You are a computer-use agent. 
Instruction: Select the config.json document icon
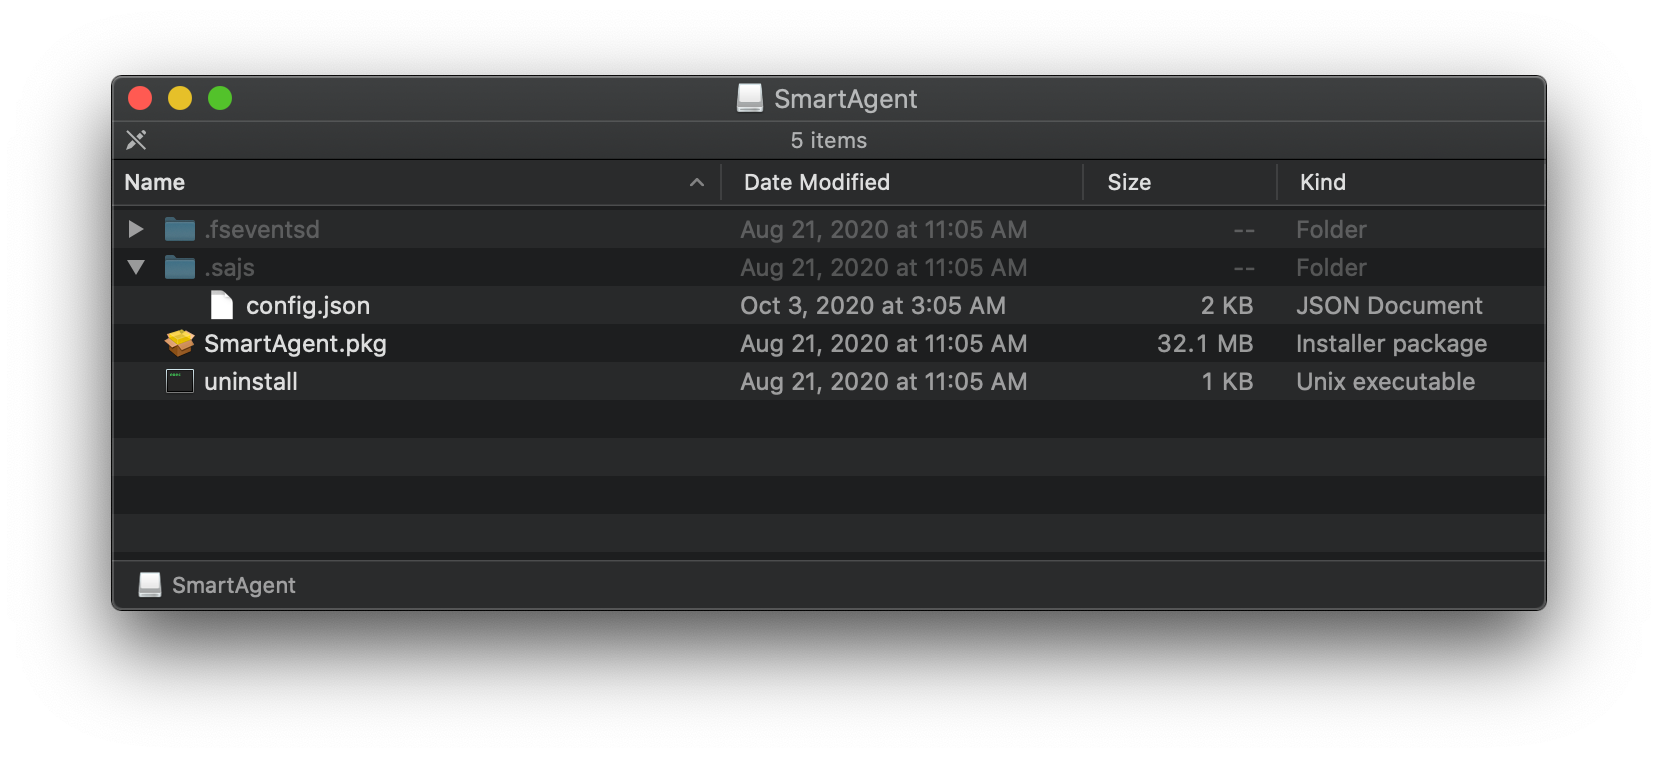coord(222,306)
